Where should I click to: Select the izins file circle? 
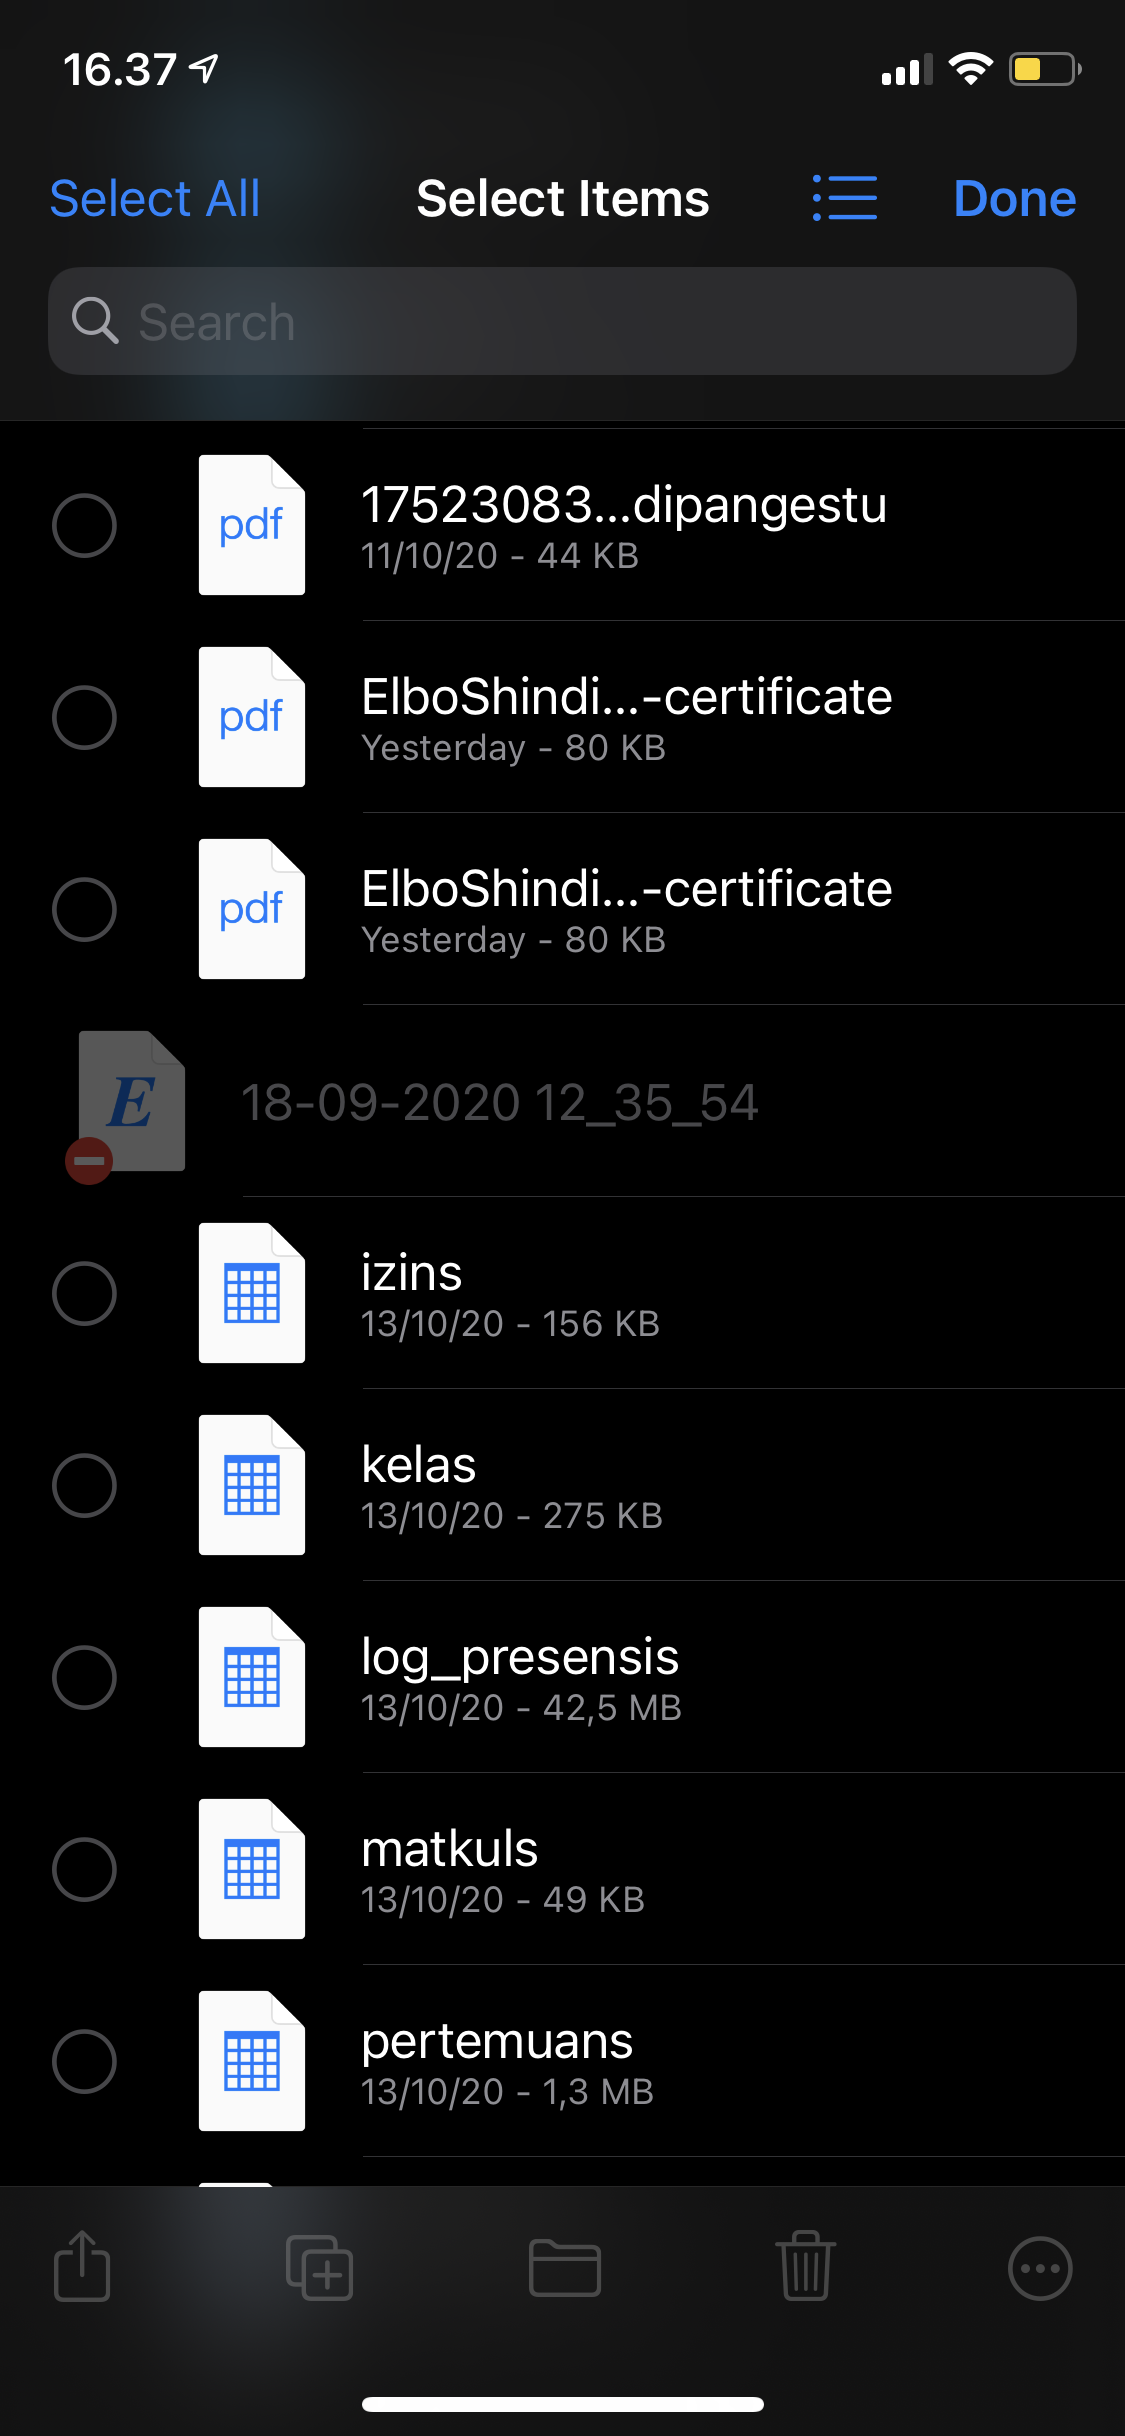coord(84,1293)
